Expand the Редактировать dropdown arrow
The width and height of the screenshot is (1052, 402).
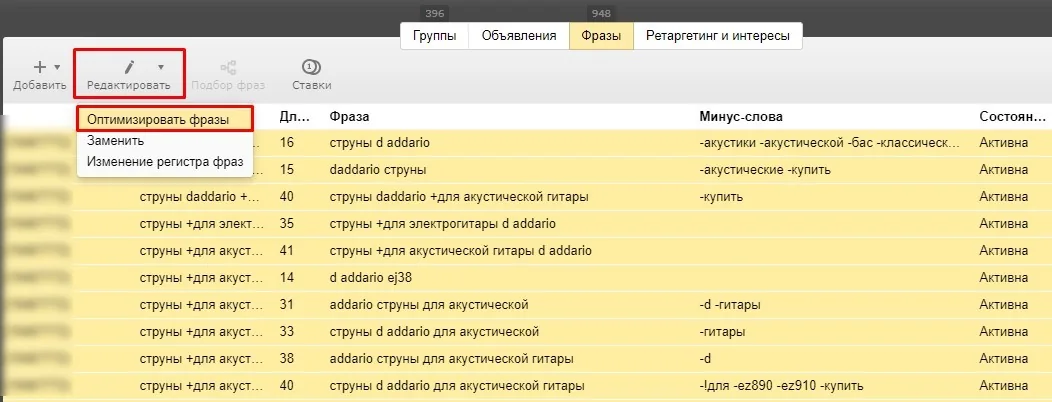161,67
